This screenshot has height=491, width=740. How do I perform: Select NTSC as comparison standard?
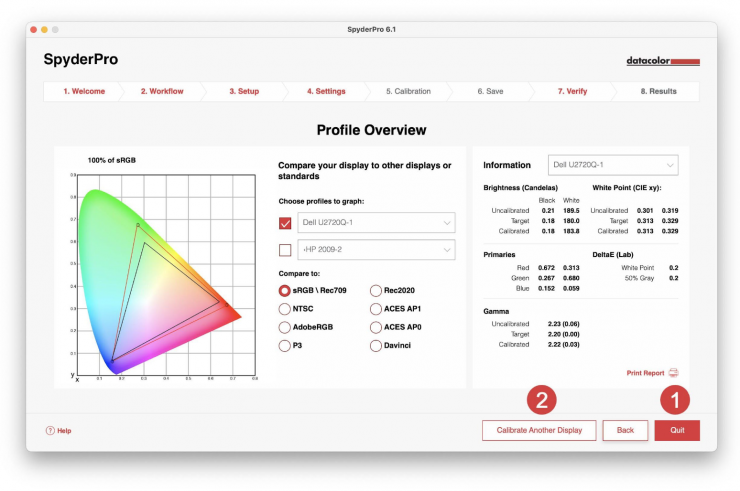coord(285,309)
